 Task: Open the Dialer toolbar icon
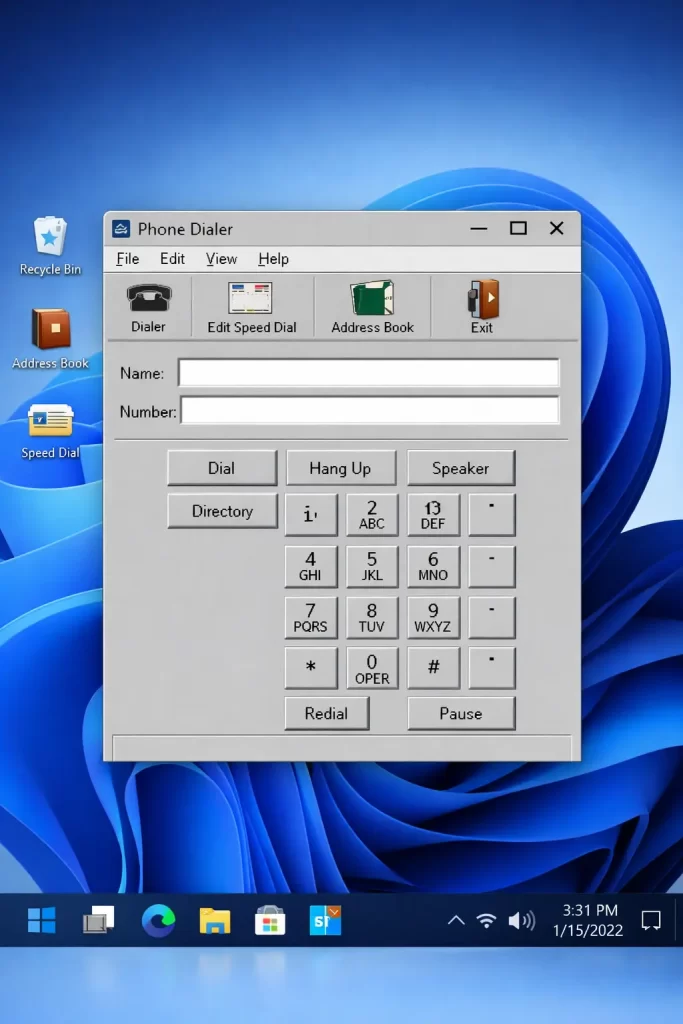pyautogui.click(x=149, y=308)
